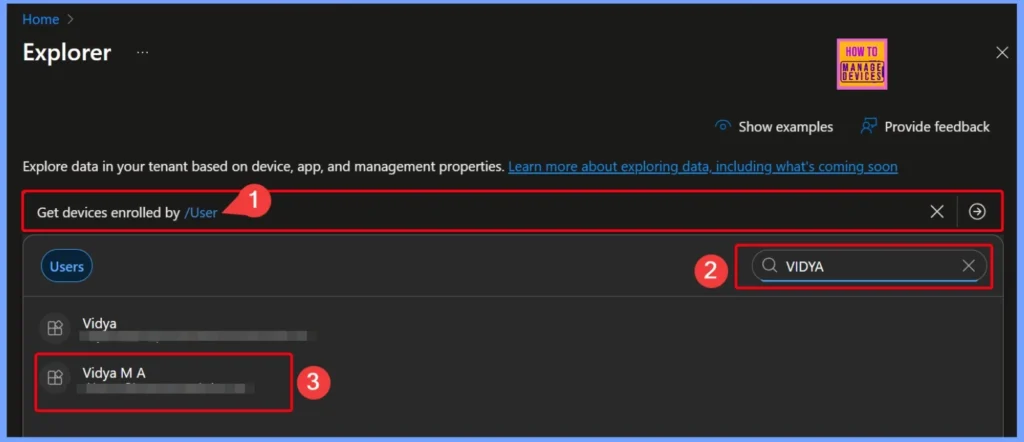Select the user named Vidya M A
1024x442 pixels.
click(x=114, y=373)
